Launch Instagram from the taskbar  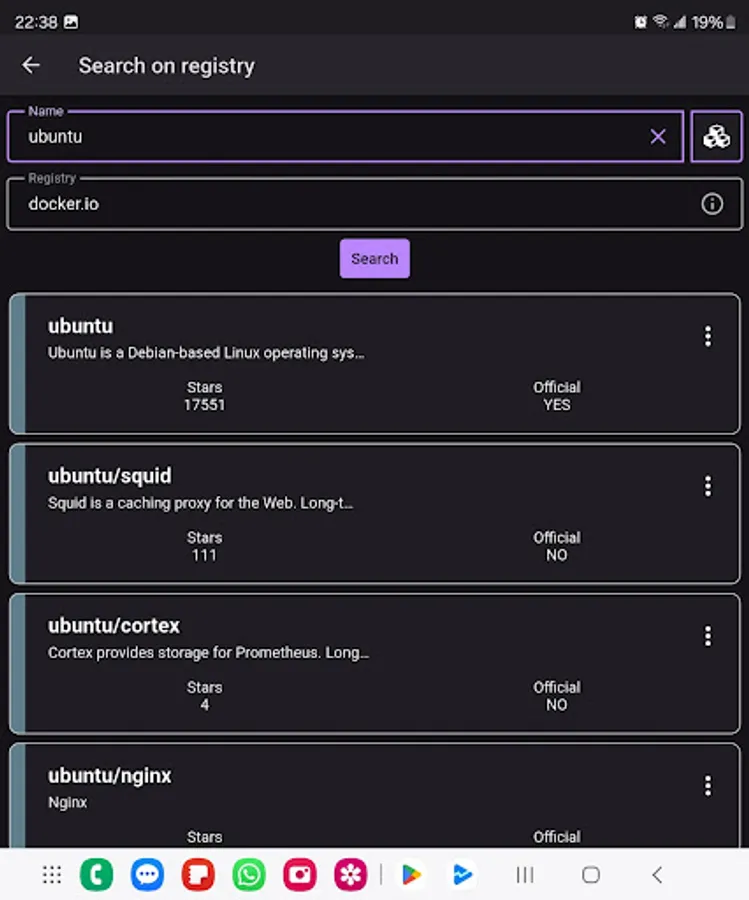coord(299,874)
